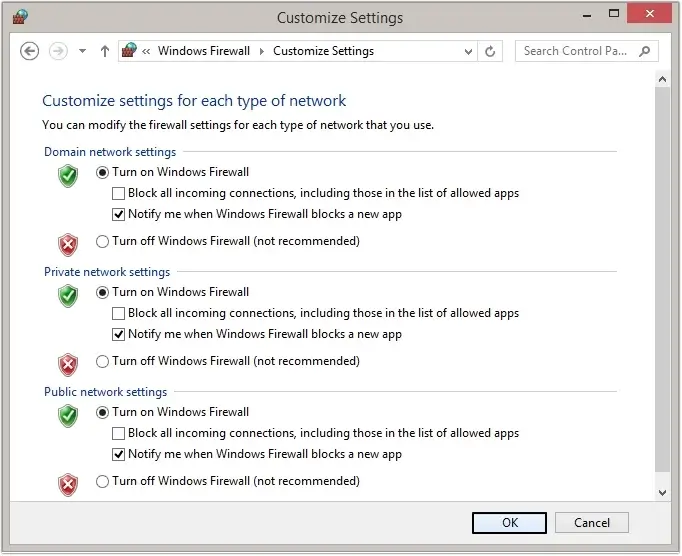Click the Public network settings heading
This screenshot has width=682, height=556.
105,392
